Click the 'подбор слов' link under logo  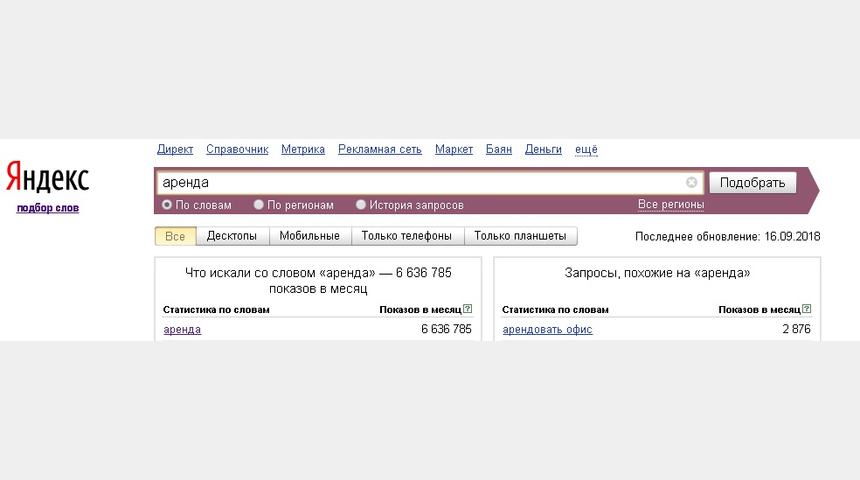click(x=48, y=208)
